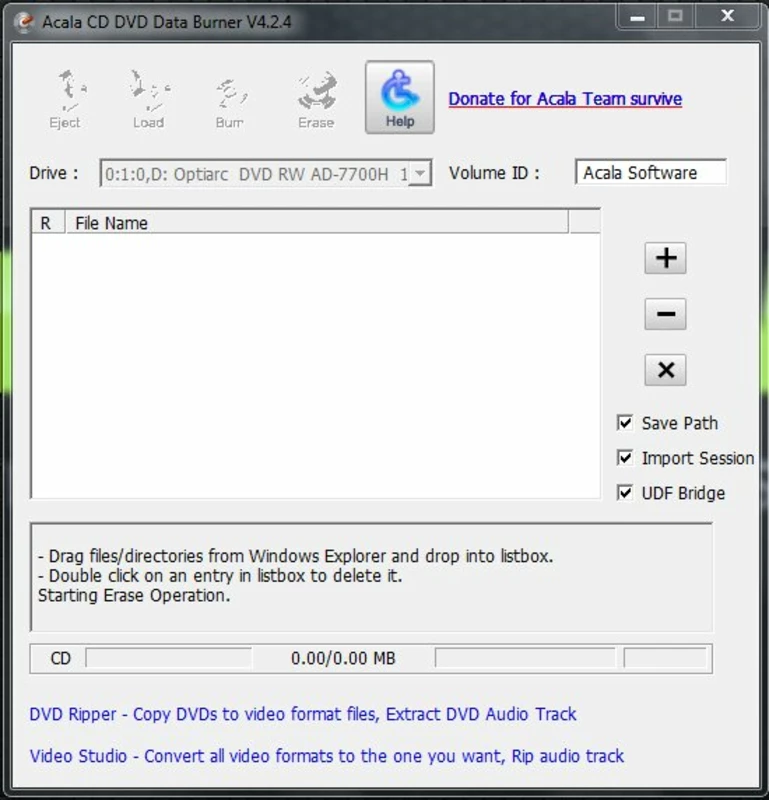Click the CD media type label
This screenshot has height=800, width=769.
pyautogui.click(x=60, y=658)
